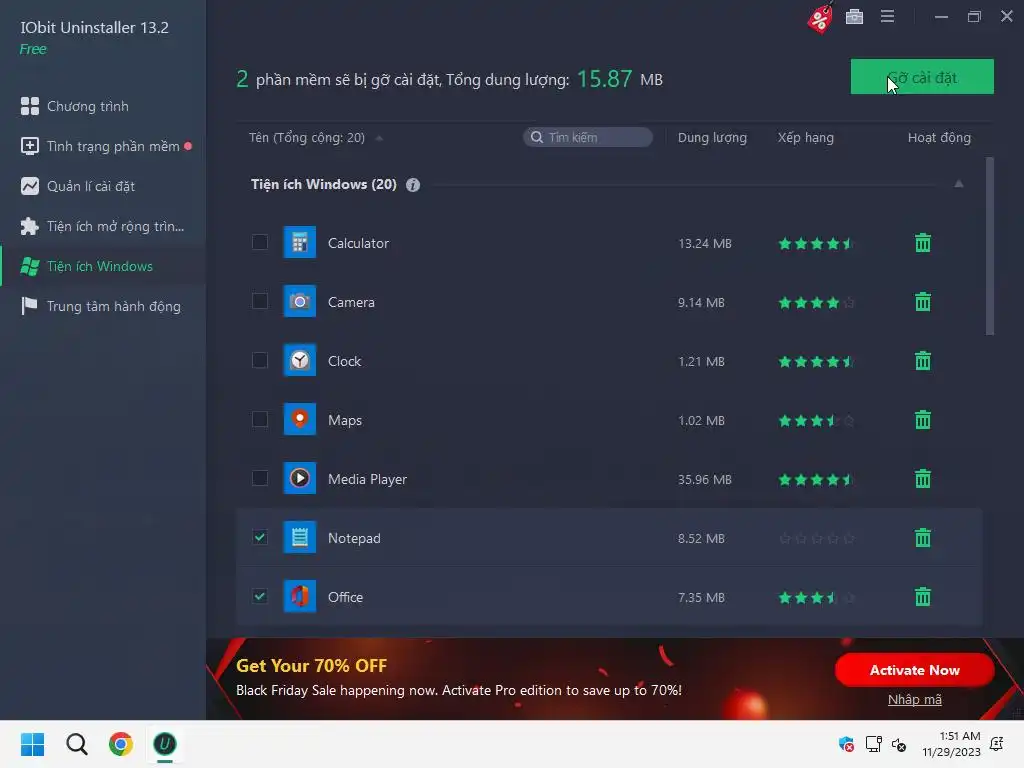Open the toolbox briefcase icon
Image resolution: width=1024 pixels, height=768 pixels.
click(x=854, y=16)
